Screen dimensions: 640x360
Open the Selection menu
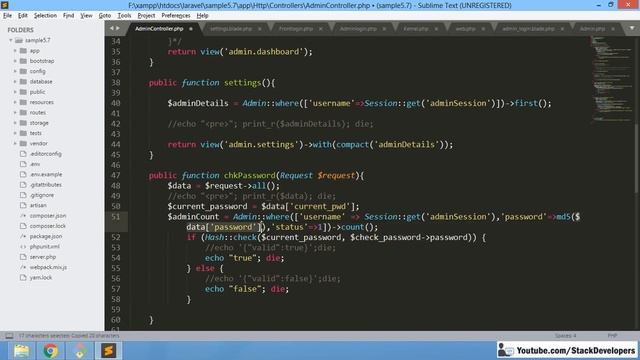pyautogui.click(x=45, y=16)
